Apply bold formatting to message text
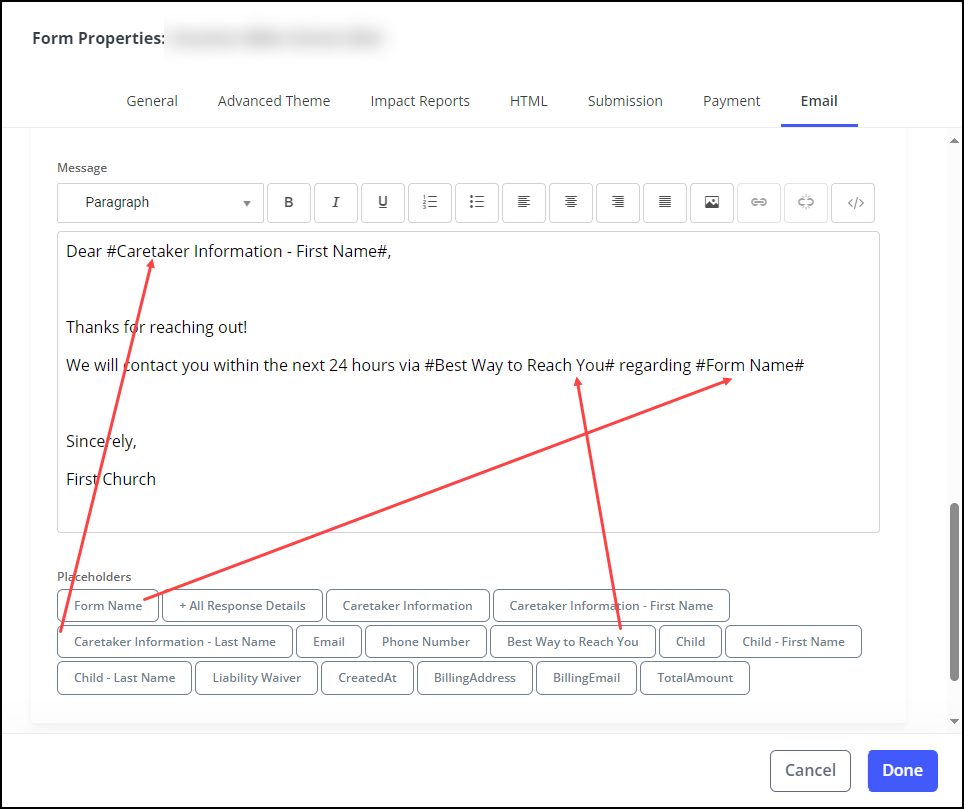Viewport: 964px width, 809px height. click(x=289, y=203)
